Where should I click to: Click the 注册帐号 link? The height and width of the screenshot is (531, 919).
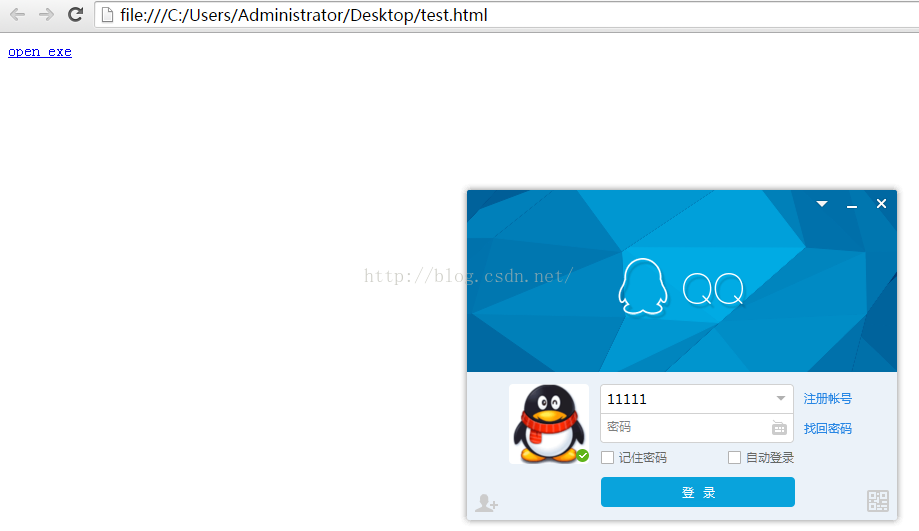pyautogui.click(x=828, y=399)
